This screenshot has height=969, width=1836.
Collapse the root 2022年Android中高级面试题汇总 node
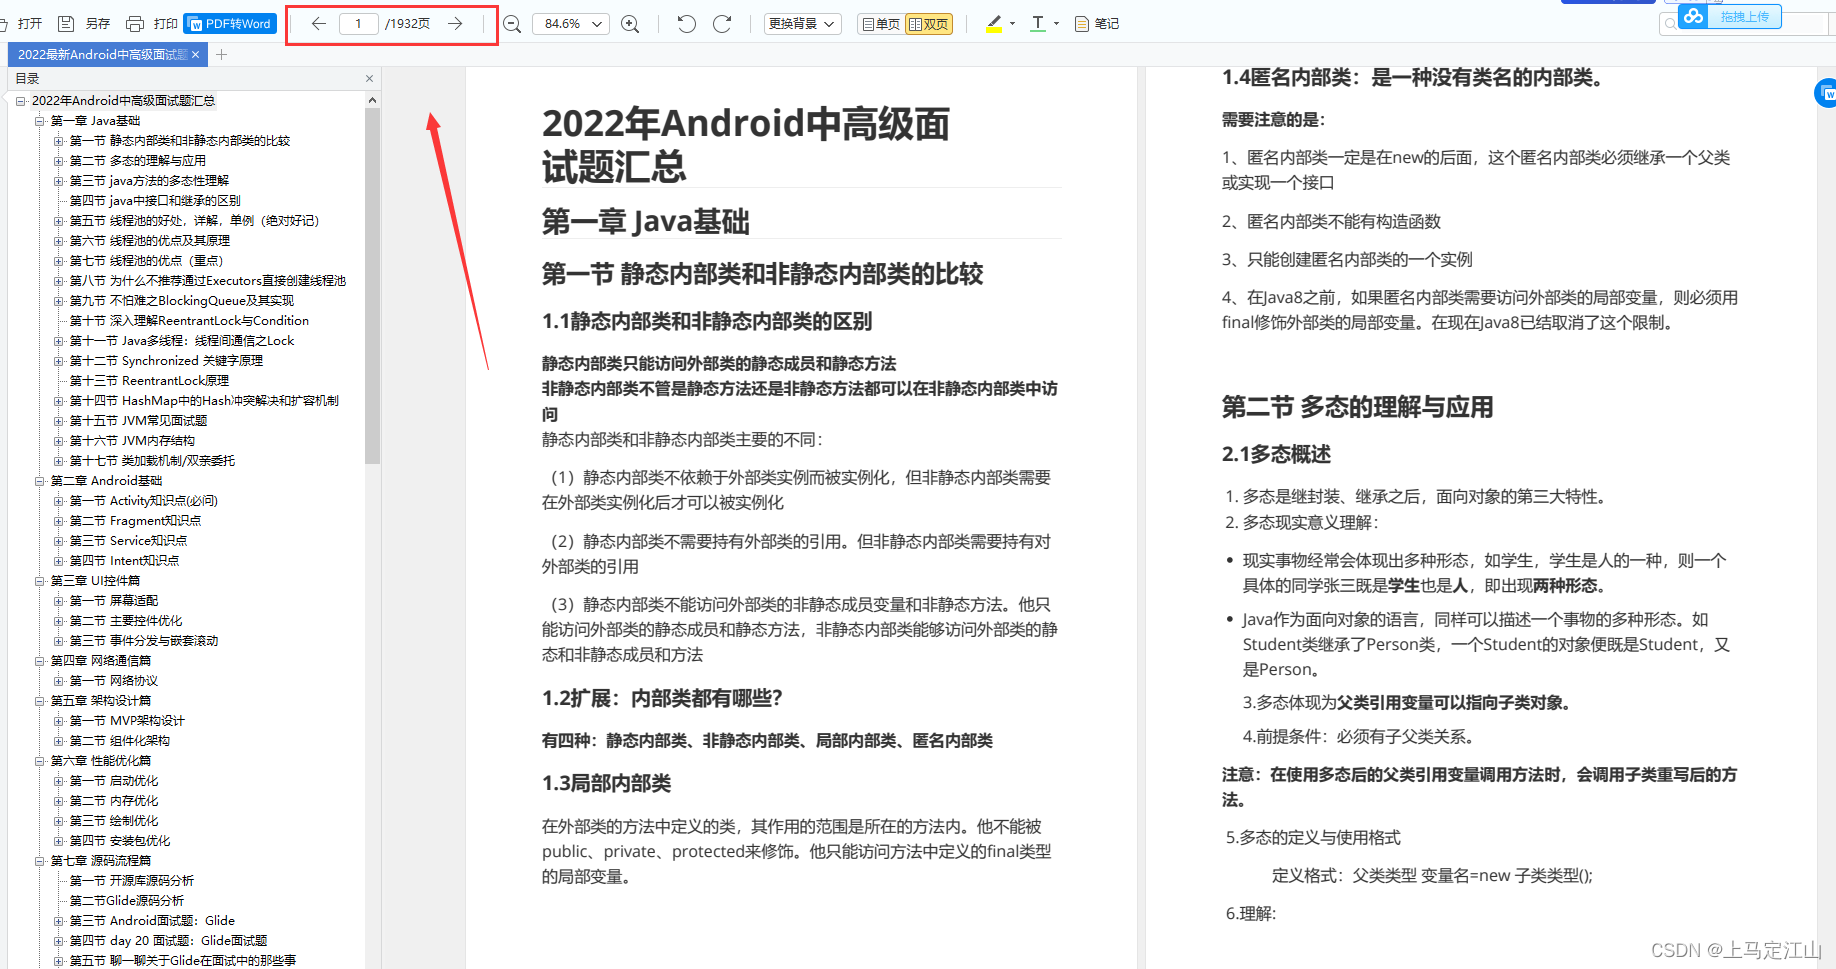[x=20, y=100]
